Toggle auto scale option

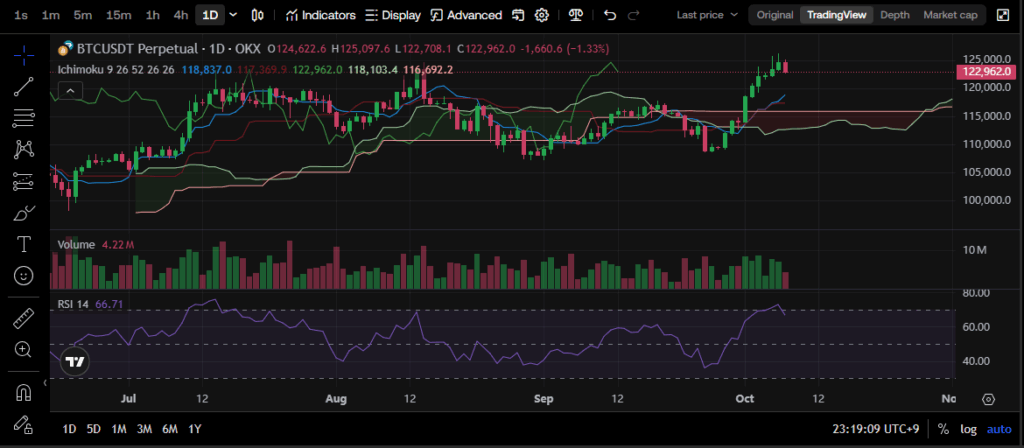click(x=1000, y=429)
